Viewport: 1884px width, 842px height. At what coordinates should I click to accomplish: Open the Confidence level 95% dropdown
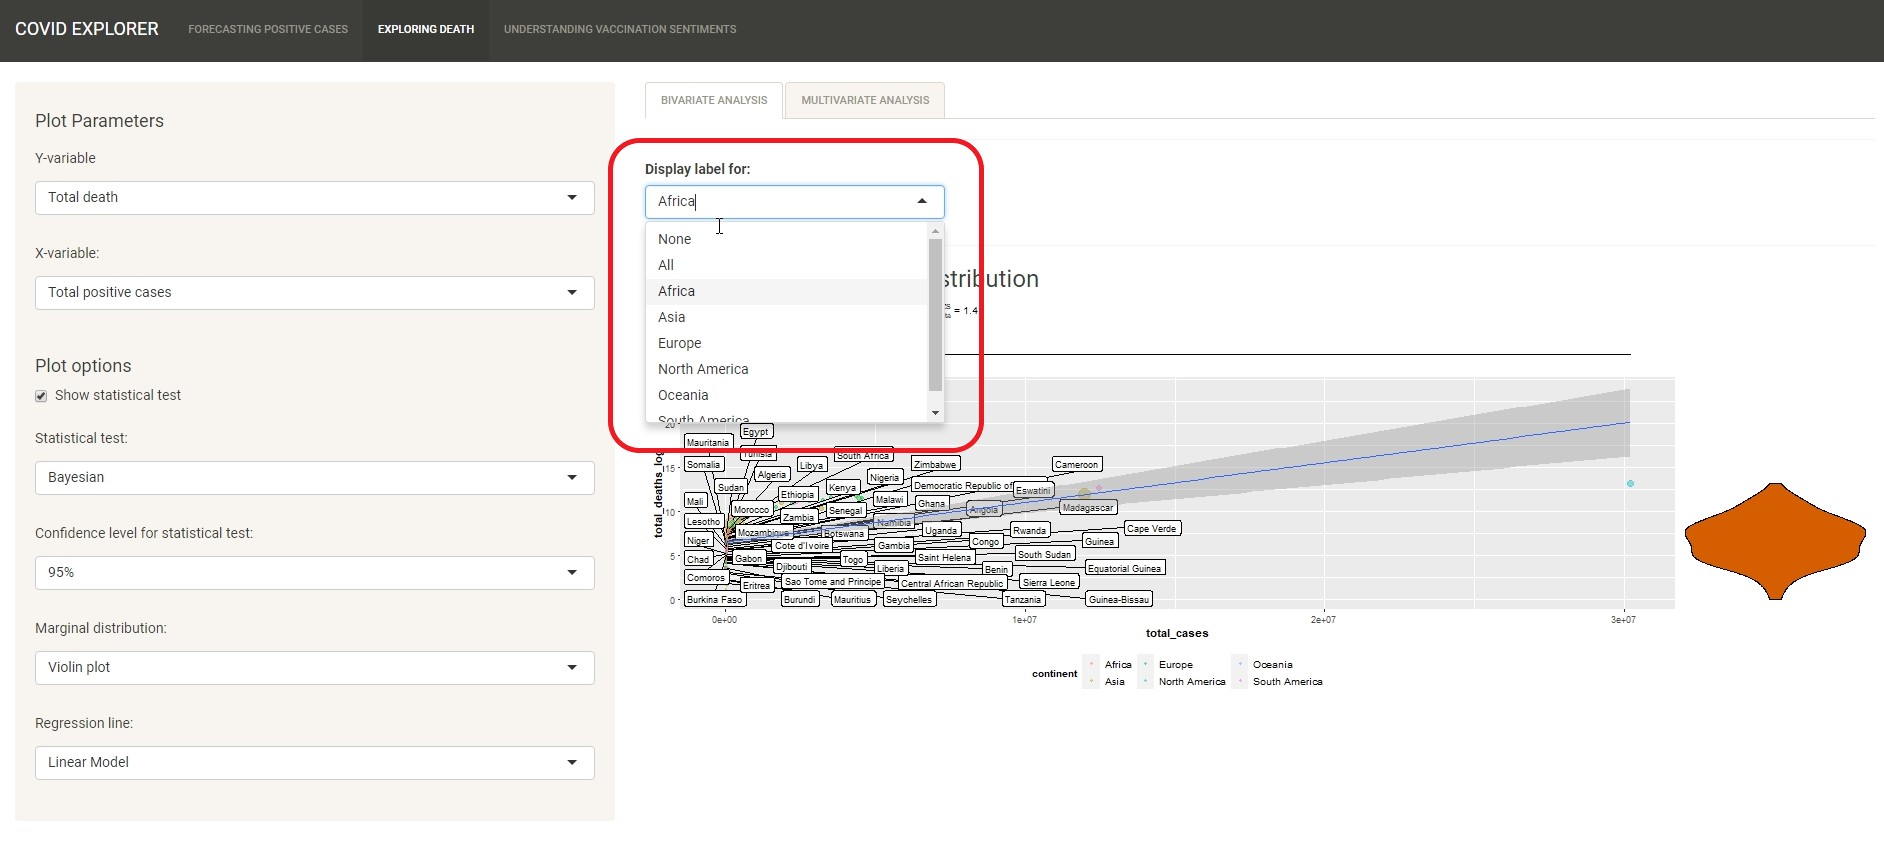point(314,573)
